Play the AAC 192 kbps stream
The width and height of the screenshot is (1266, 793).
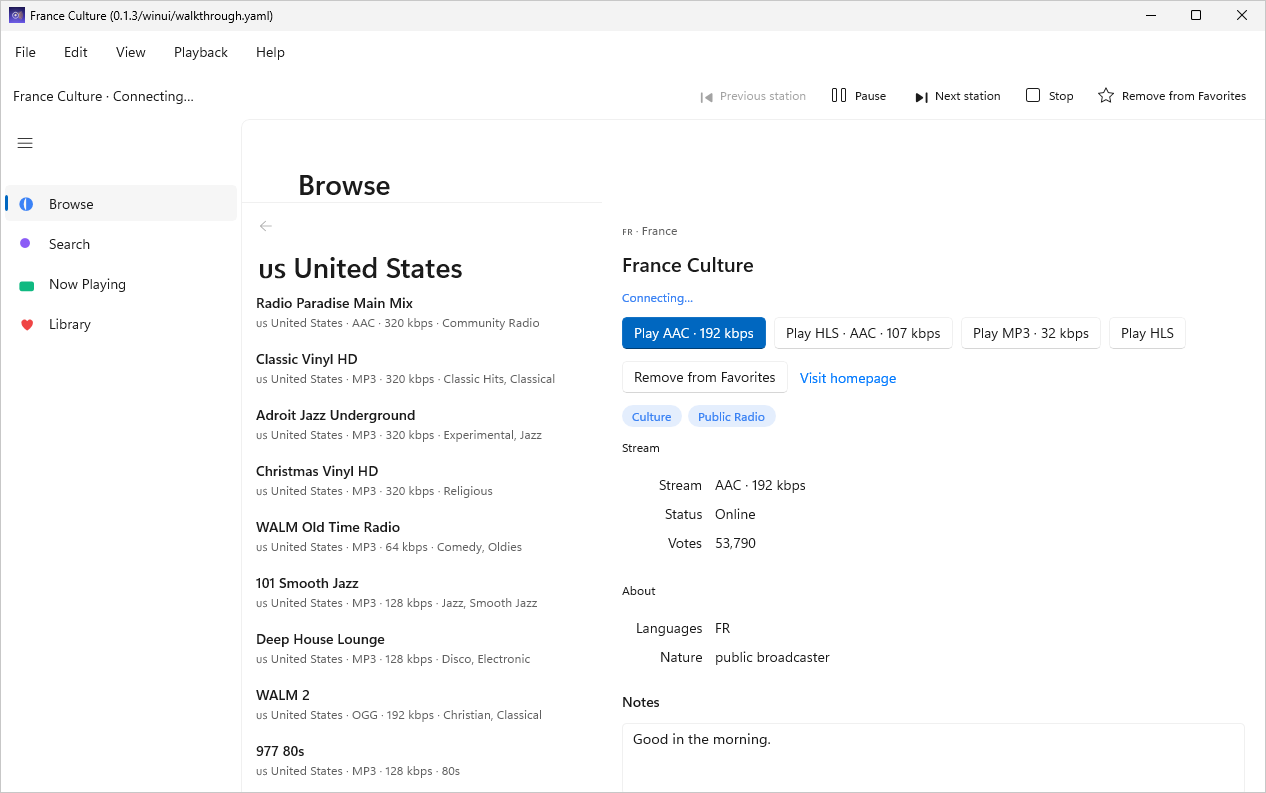694,333
